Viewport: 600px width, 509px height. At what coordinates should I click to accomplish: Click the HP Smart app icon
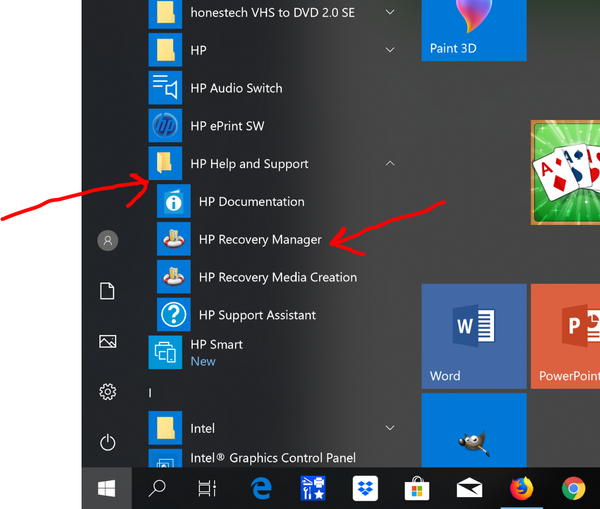tap(165, 352)
